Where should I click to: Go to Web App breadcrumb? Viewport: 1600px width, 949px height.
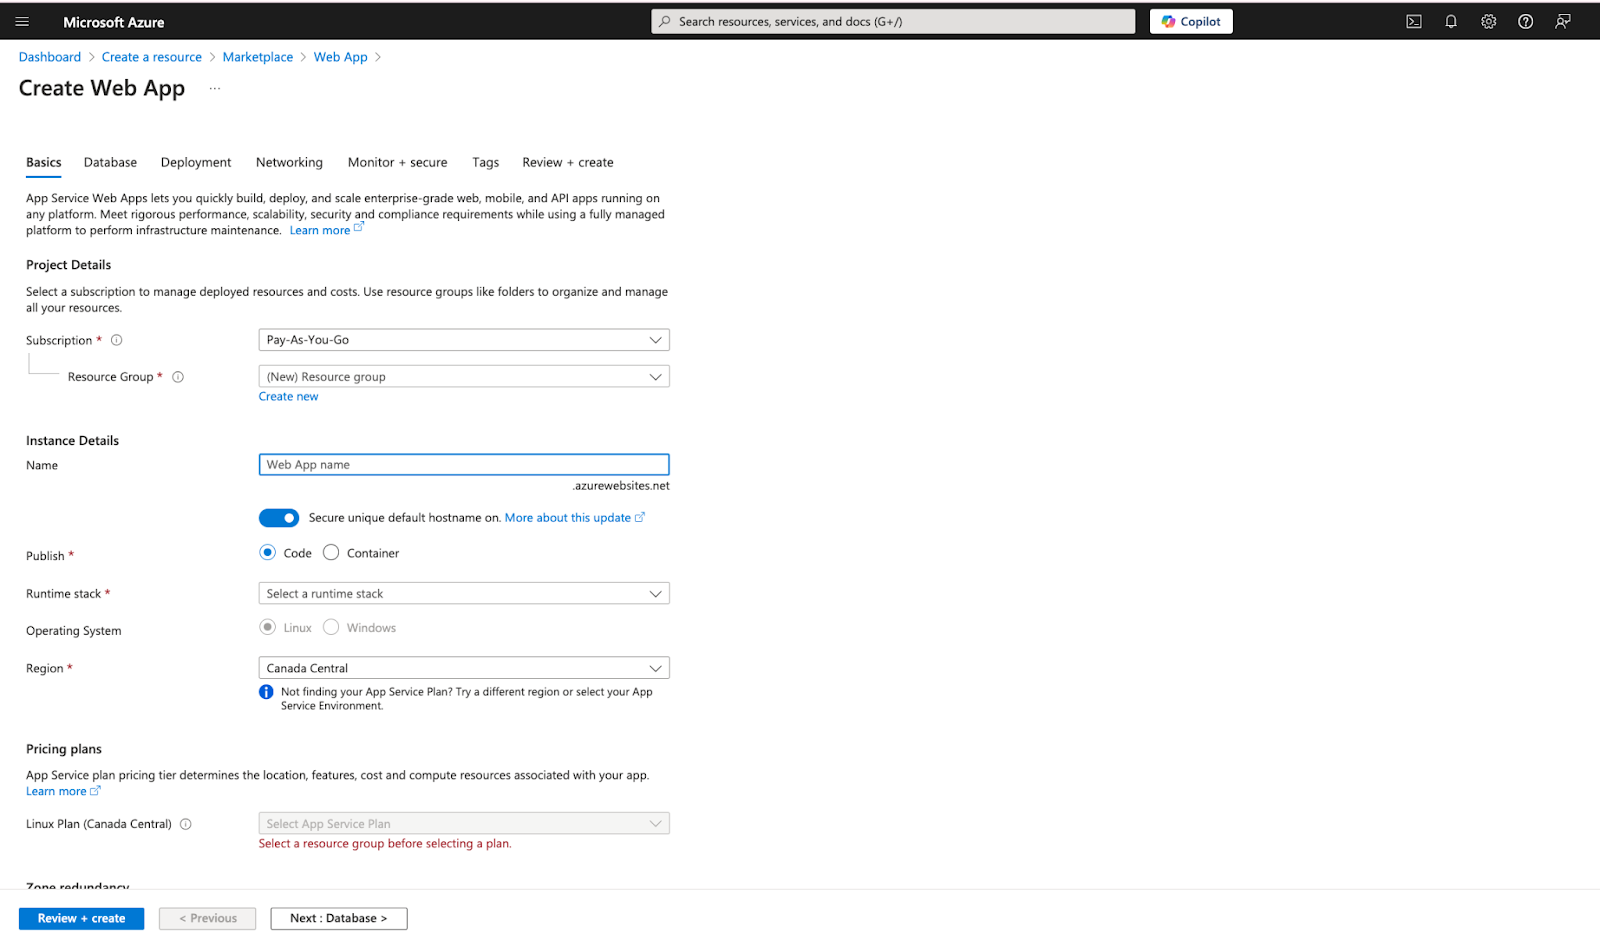pyautogui.click(x=341, y=57)
